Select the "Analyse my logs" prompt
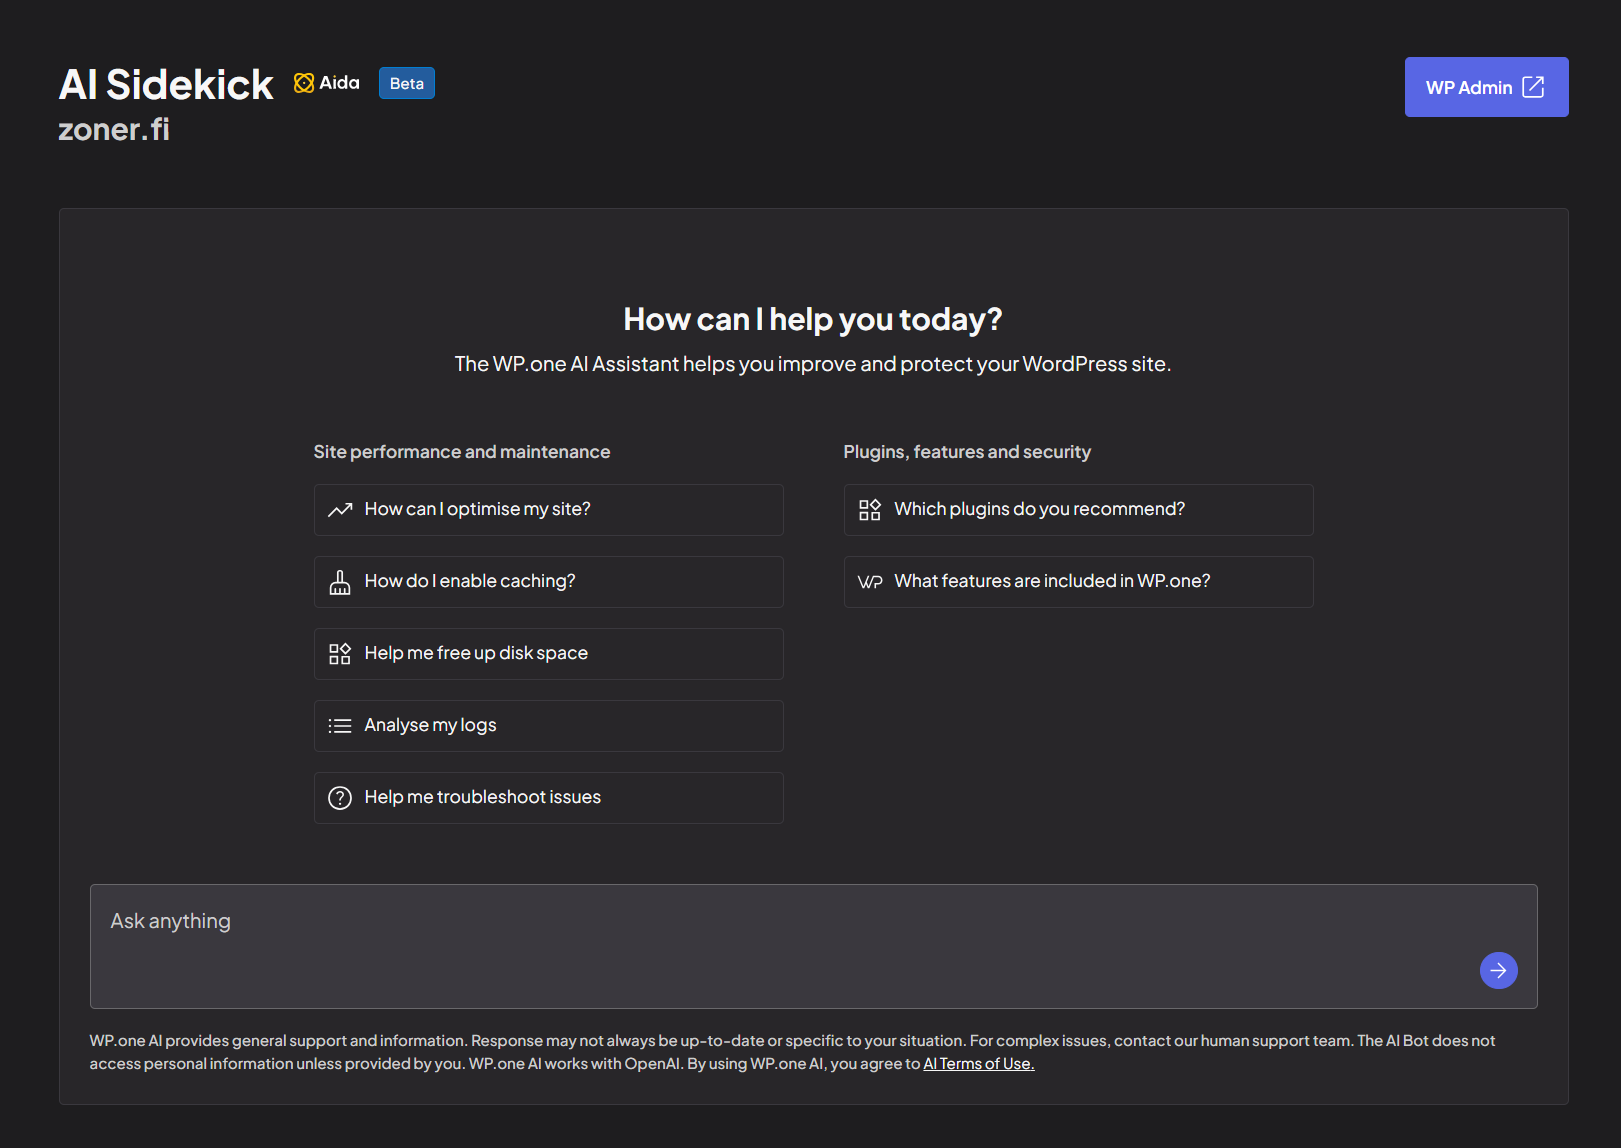Screen dimensions: 1621x1148 tap(548, 726)
